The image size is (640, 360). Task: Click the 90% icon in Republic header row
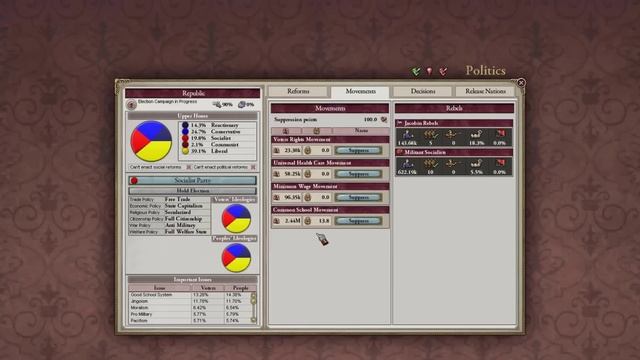pyautogui.click(x=217, y=104)
